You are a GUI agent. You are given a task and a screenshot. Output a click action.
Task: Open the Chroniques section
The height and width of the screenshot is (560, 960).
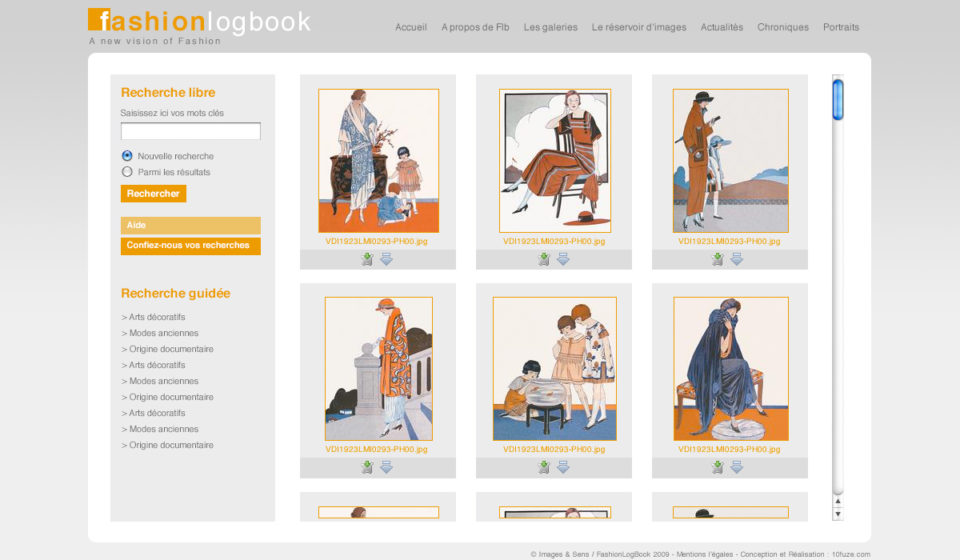tap(782, 27)
